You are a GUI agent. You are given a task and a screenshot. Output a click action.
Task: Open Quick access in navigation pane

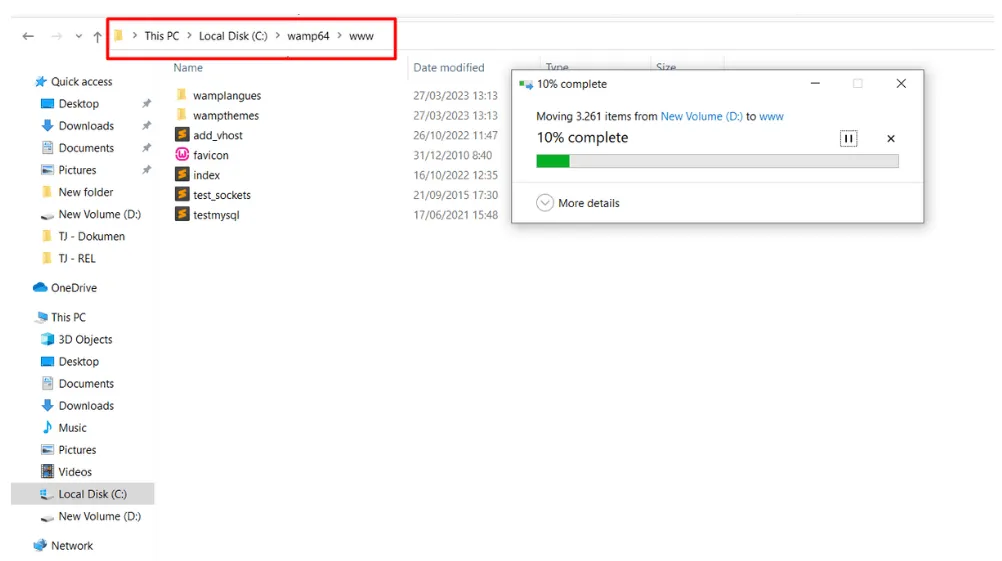[x=81, y=82]
